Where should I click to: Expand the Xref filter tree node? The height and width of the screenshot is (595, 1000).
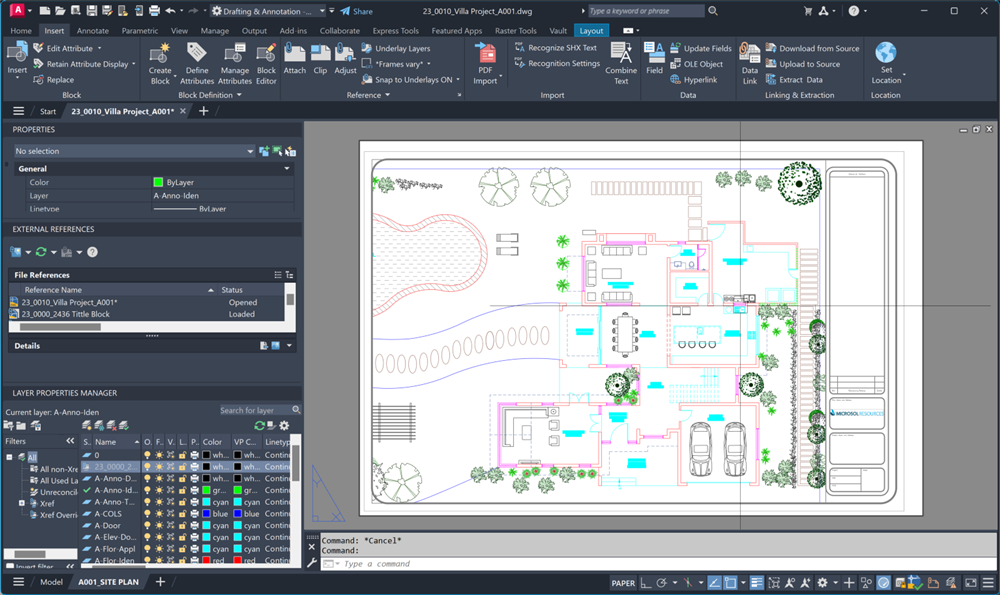click(x=22, y=503)
